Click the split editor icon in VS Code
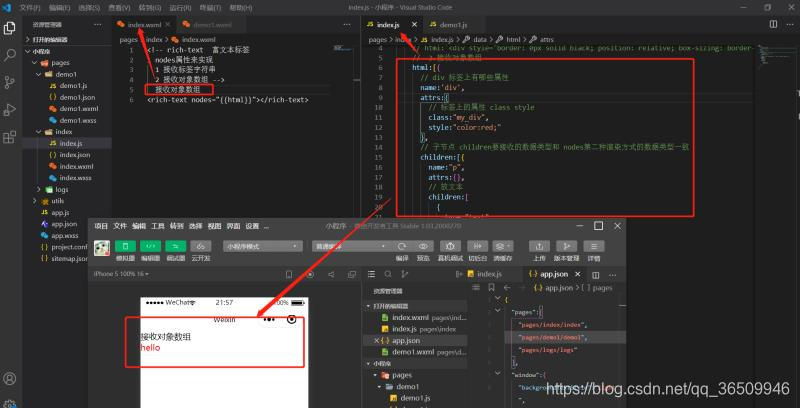The width and height of the screenshot is (800, 408). click(773, 24)
